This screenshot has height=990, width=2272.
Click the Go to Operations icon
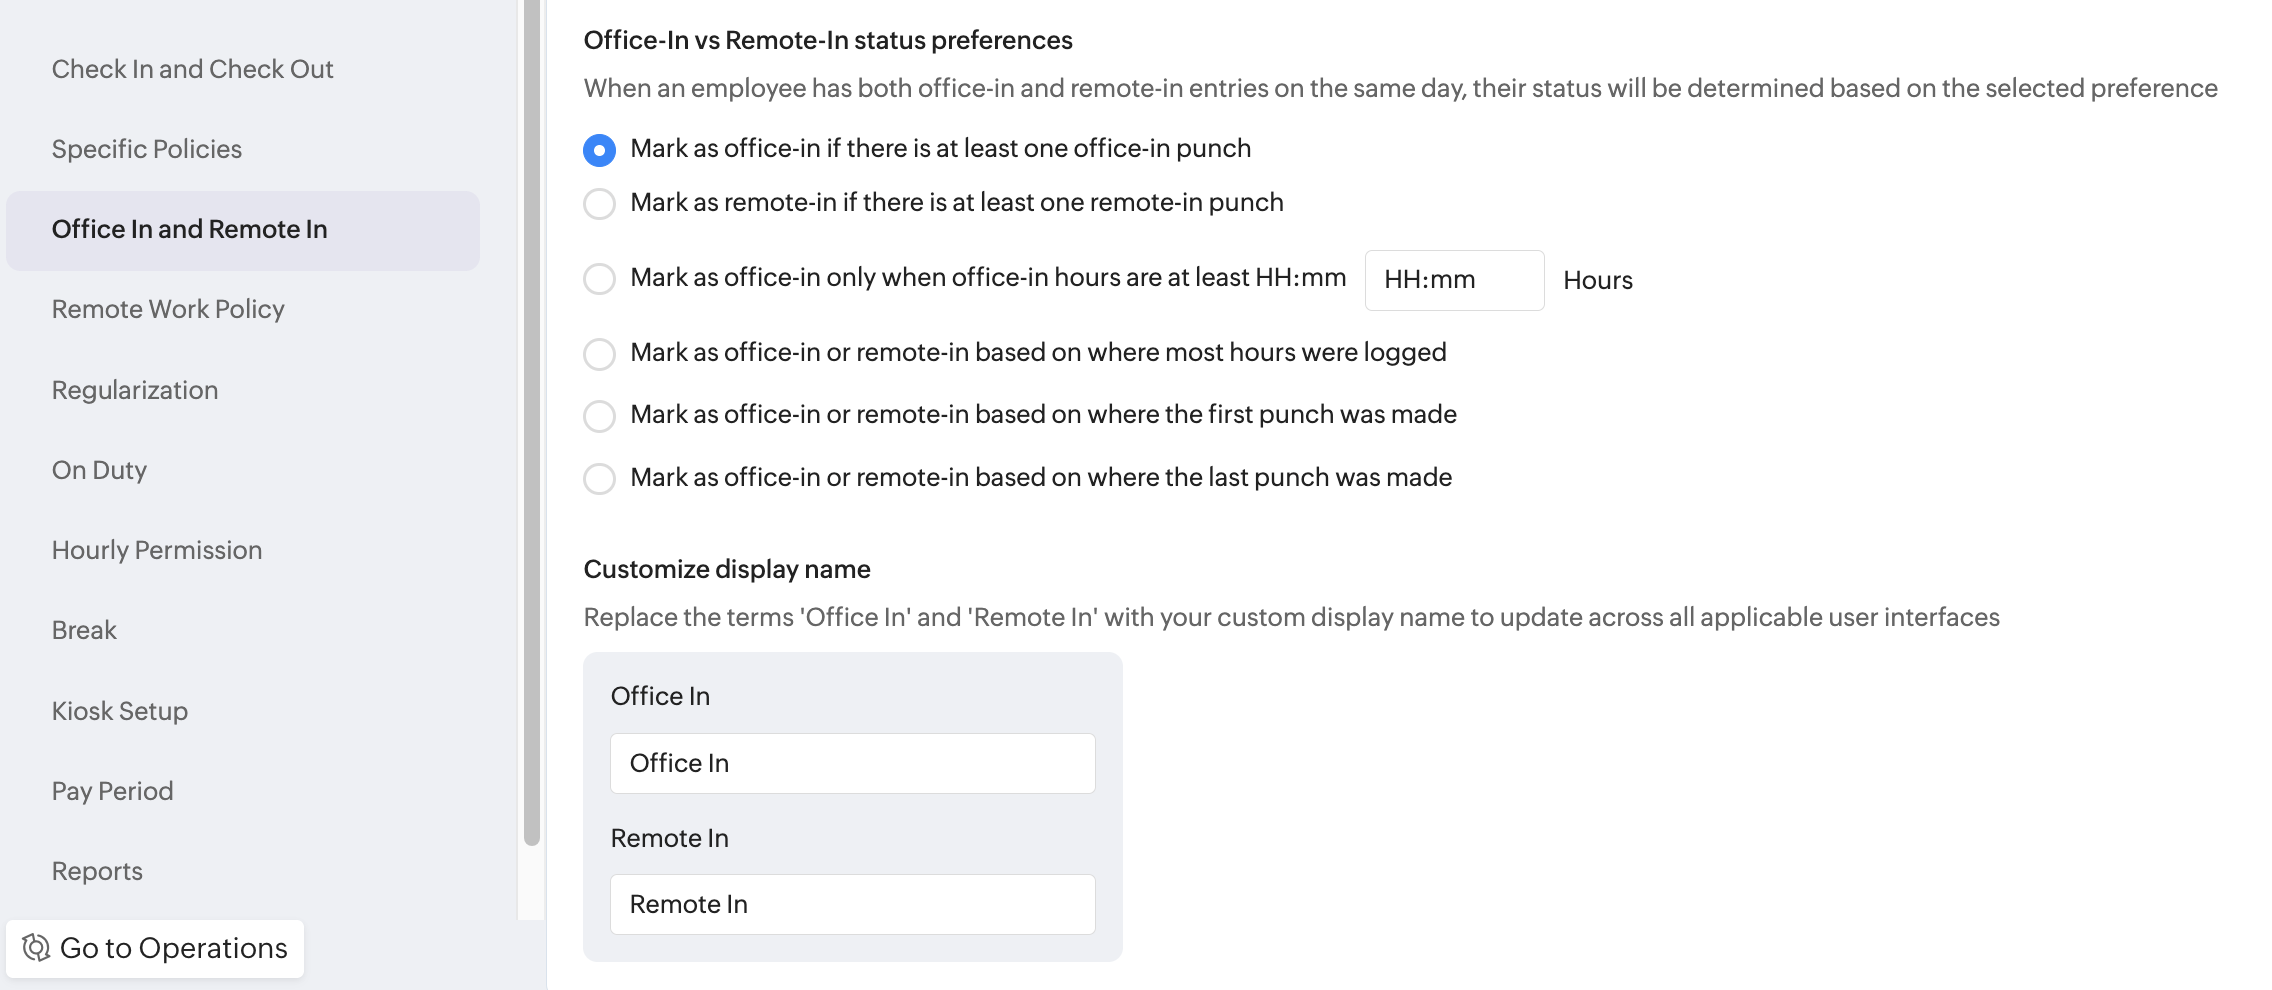(x=36, y=947)
